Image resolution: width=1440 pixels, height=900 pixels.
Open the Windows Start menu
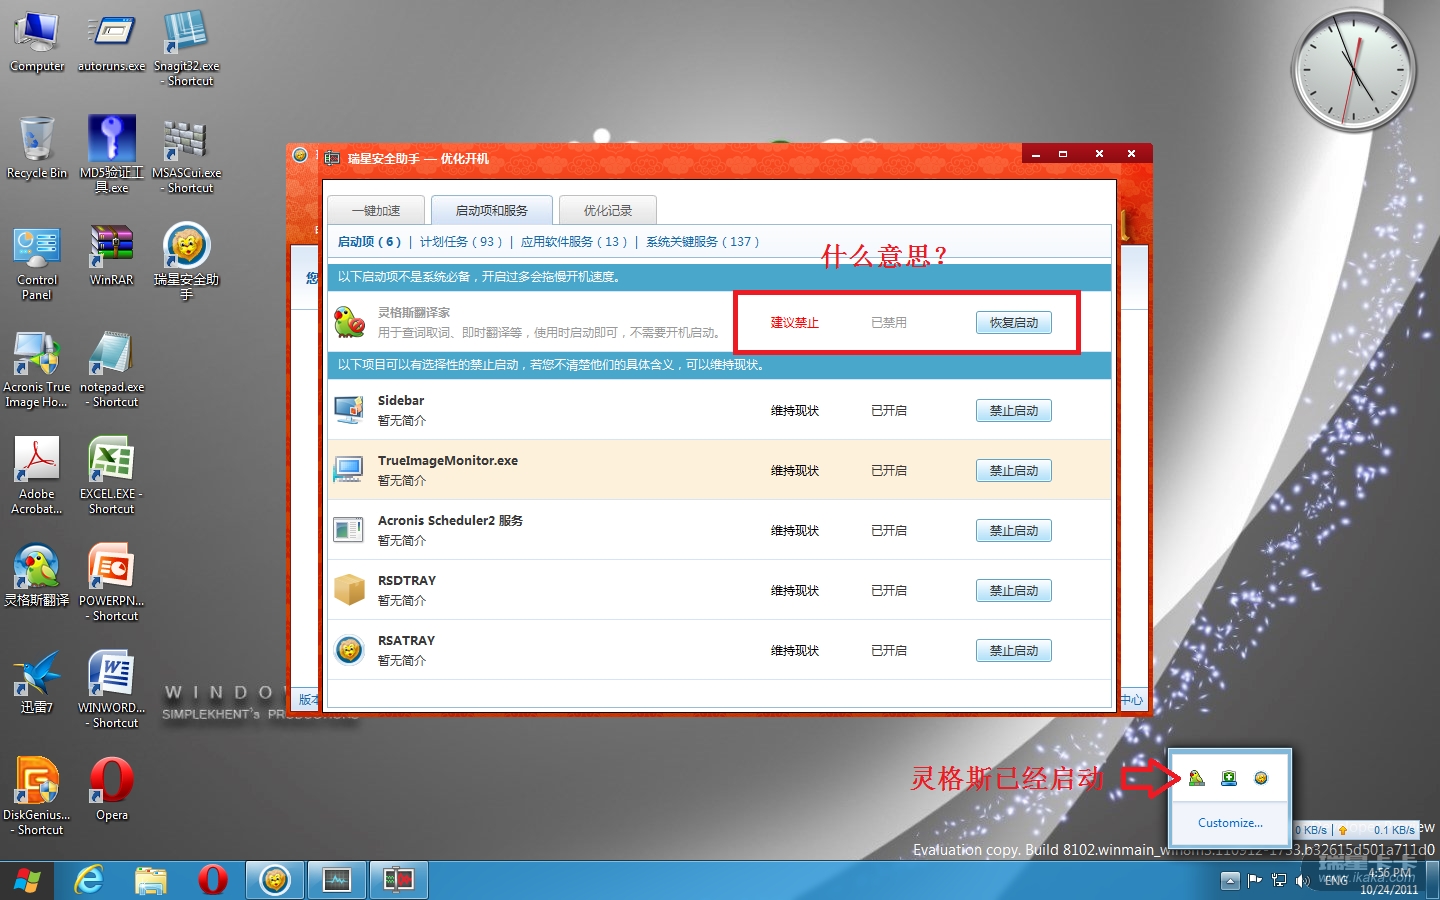pyautogui.click(x=27, y=880)
